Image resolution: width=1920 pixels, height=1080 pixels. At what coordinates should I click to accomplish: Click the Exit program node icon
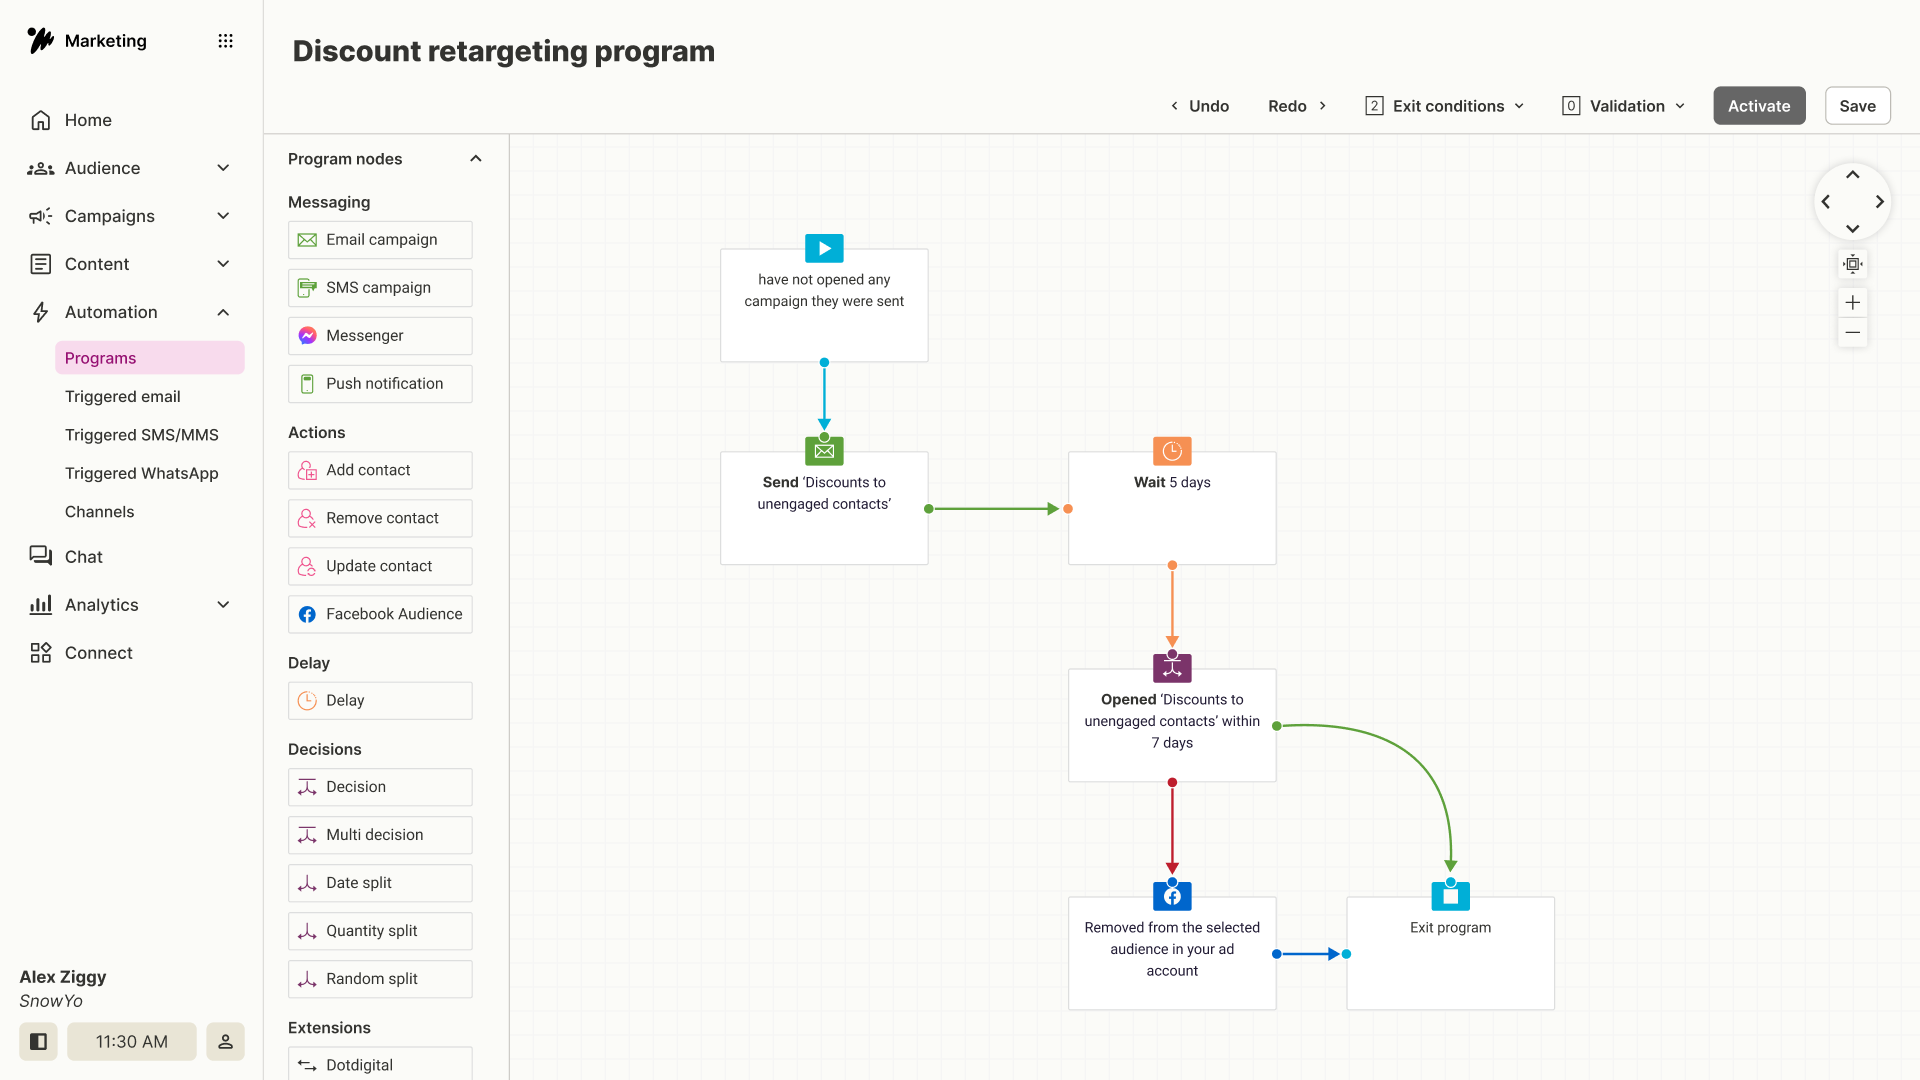pos(1450,896)
